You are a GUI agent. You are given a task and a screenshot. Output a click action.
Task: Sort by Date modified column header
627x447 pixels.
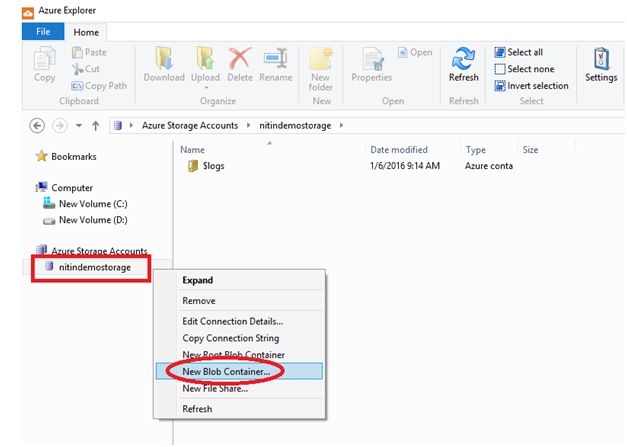pyautogui.click(x=399, y=150)
